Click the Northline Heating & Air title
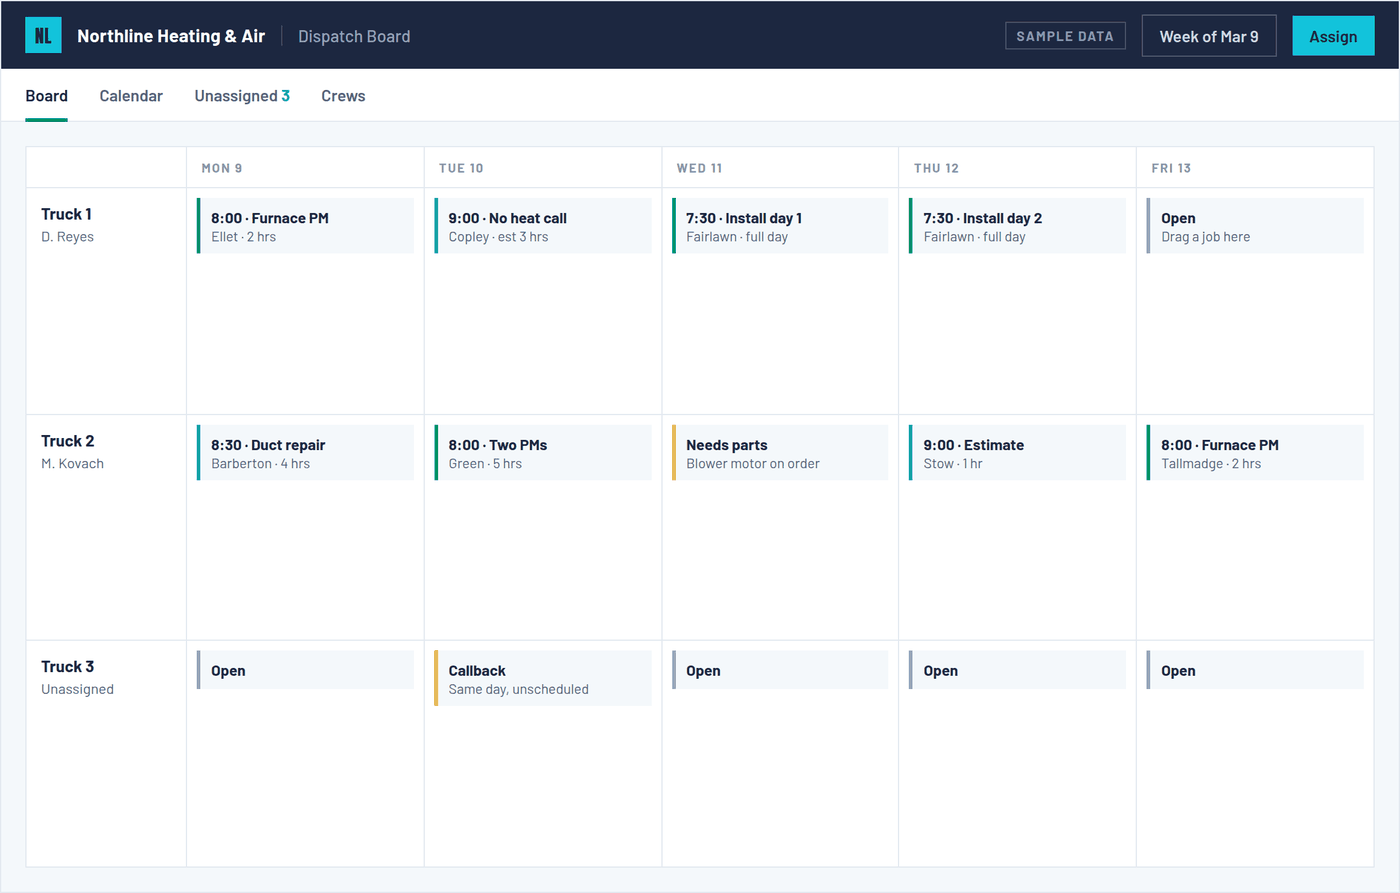Viewport: 1400px width, 893px height. [171, 36]
